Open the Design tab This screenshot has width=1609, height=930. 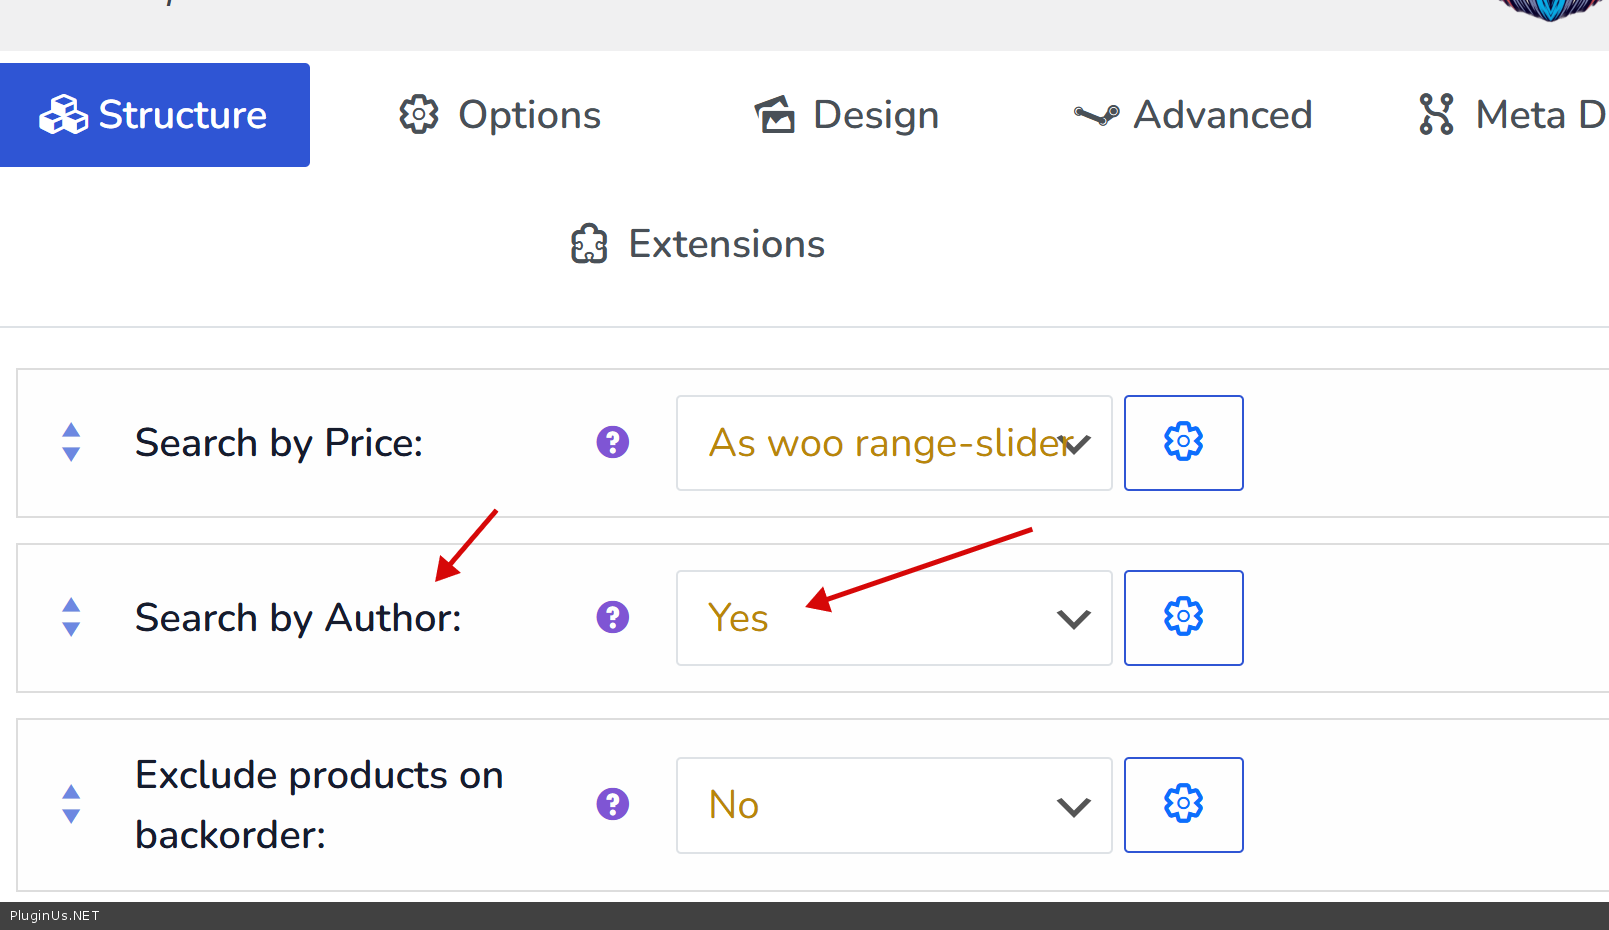pos(847,115)
